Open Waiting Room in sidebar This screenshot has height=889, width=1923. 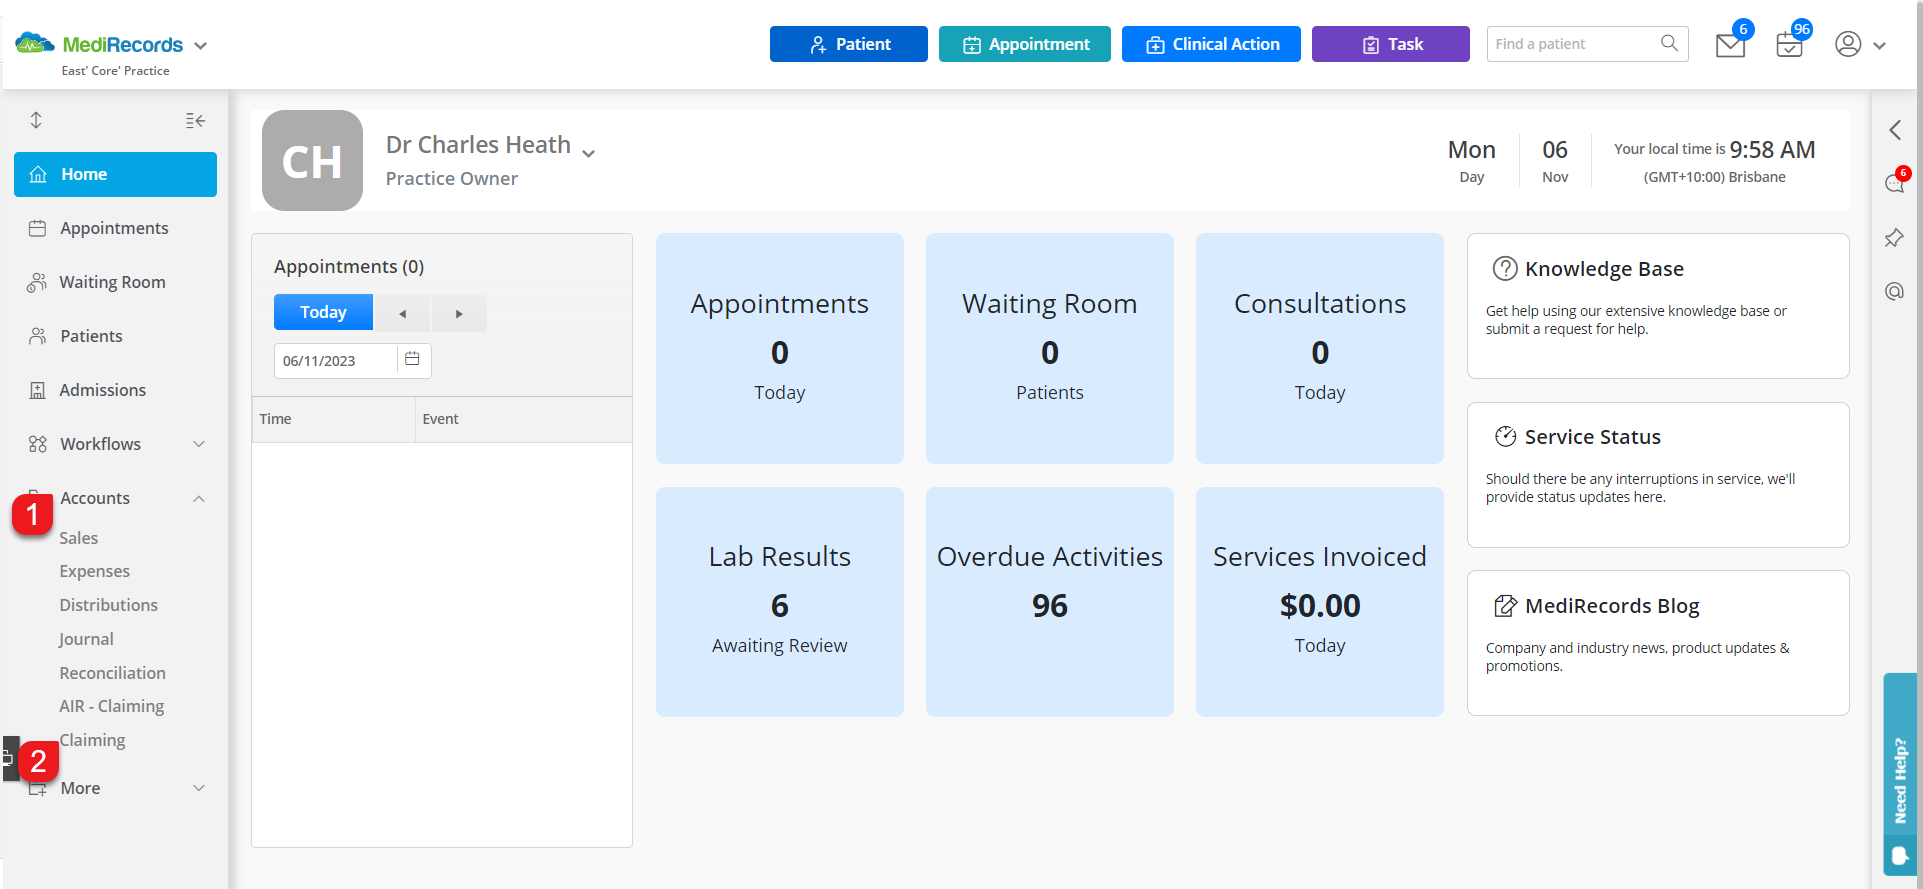[x=115, y=282]
